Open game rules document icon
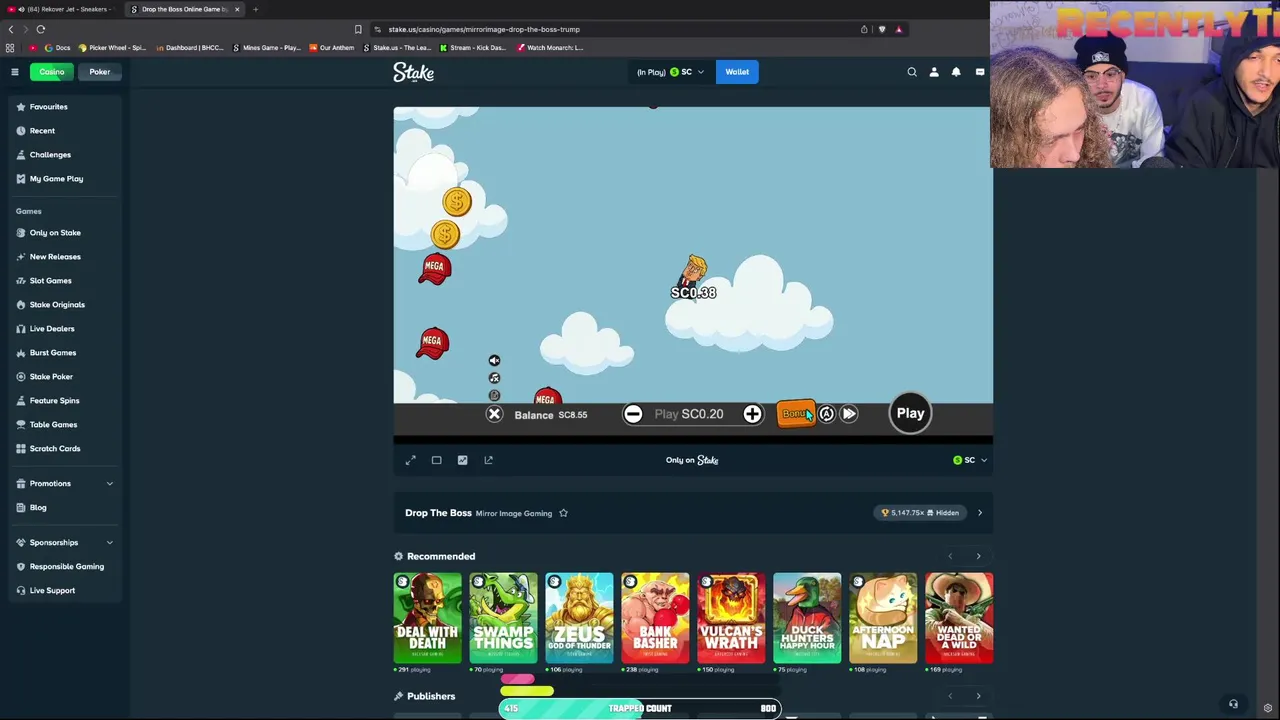1280x720 pixels. pyautogui.click(x=494, y=396)
